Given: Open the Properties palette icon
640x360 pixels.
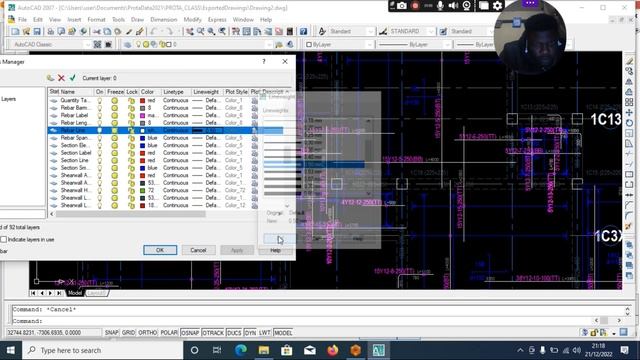Looking at the screenshot, I should [236, 31].
